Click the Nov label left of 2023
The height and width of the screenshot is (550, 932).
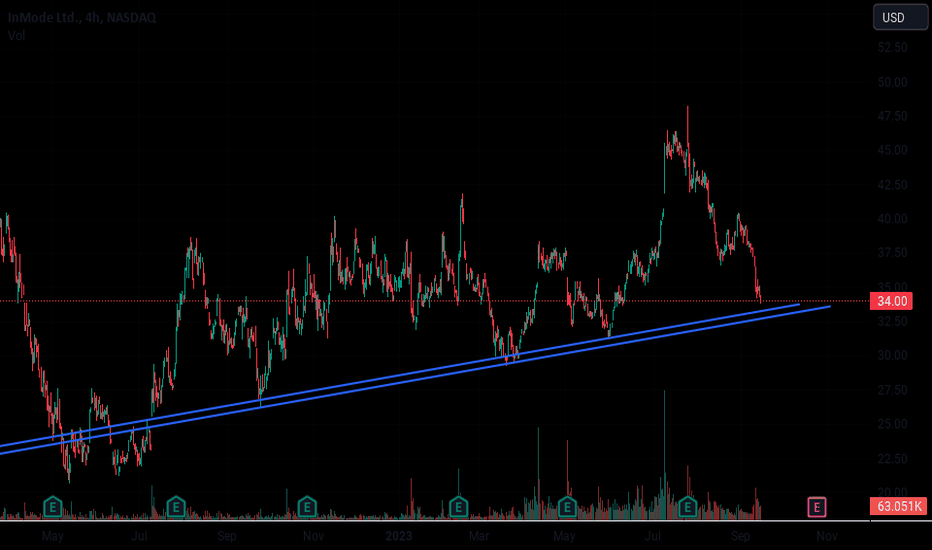[313, 536]
